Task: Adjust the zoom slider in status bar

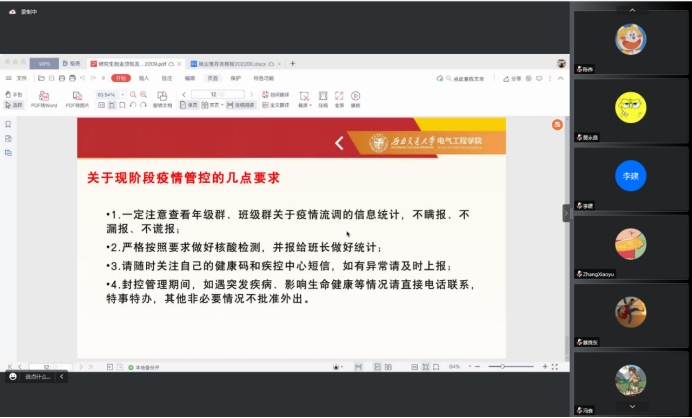Action: coord(500,367)
